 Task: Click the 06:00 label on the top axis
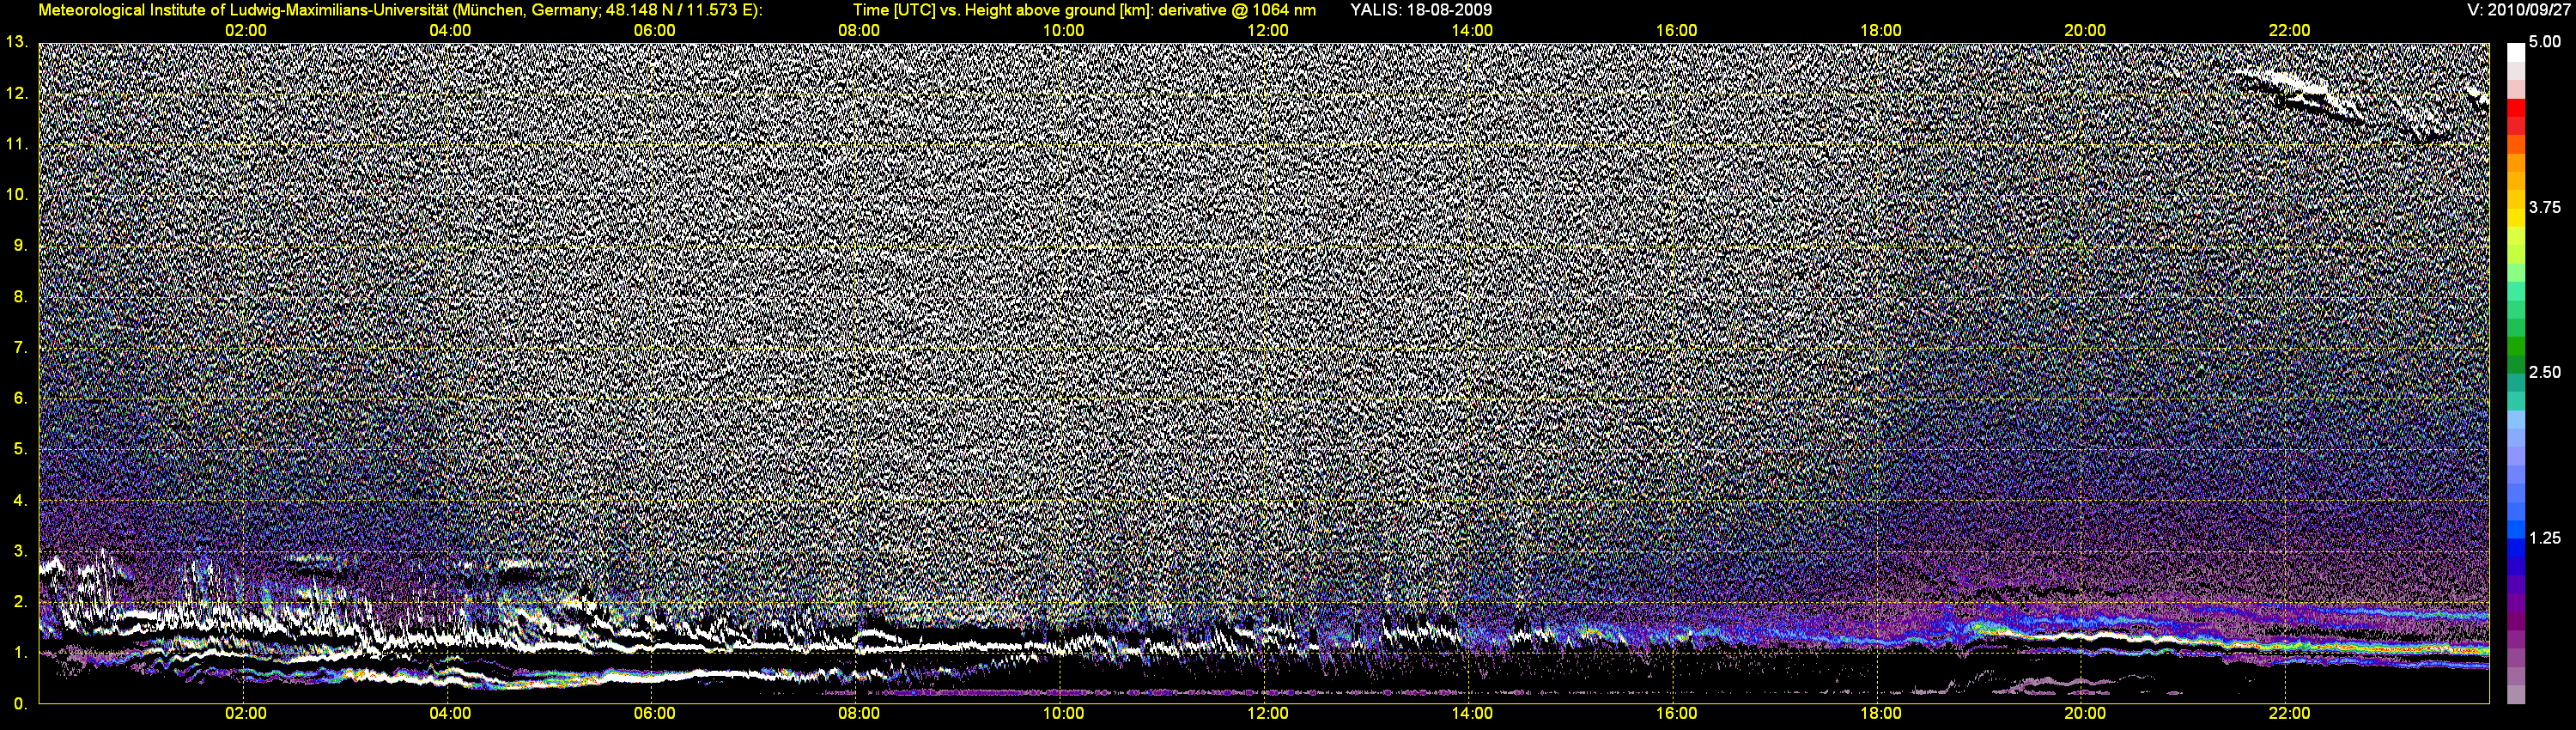(x=655, y=31)
